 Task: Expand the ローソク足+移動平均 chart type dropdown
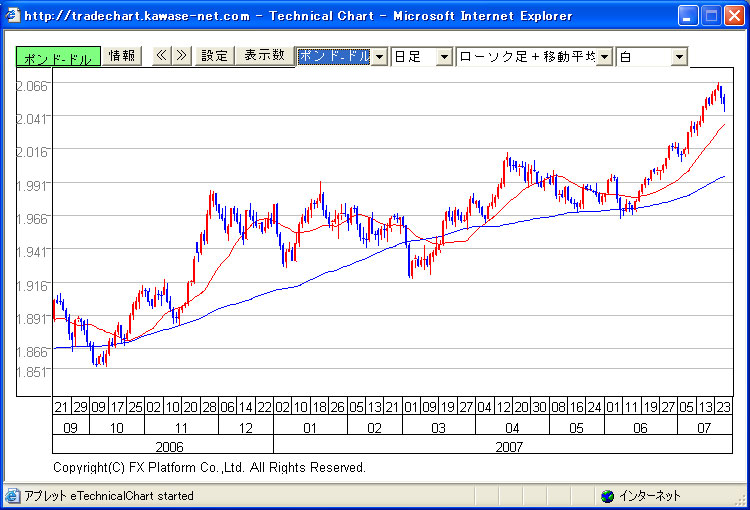coord(604,57)
